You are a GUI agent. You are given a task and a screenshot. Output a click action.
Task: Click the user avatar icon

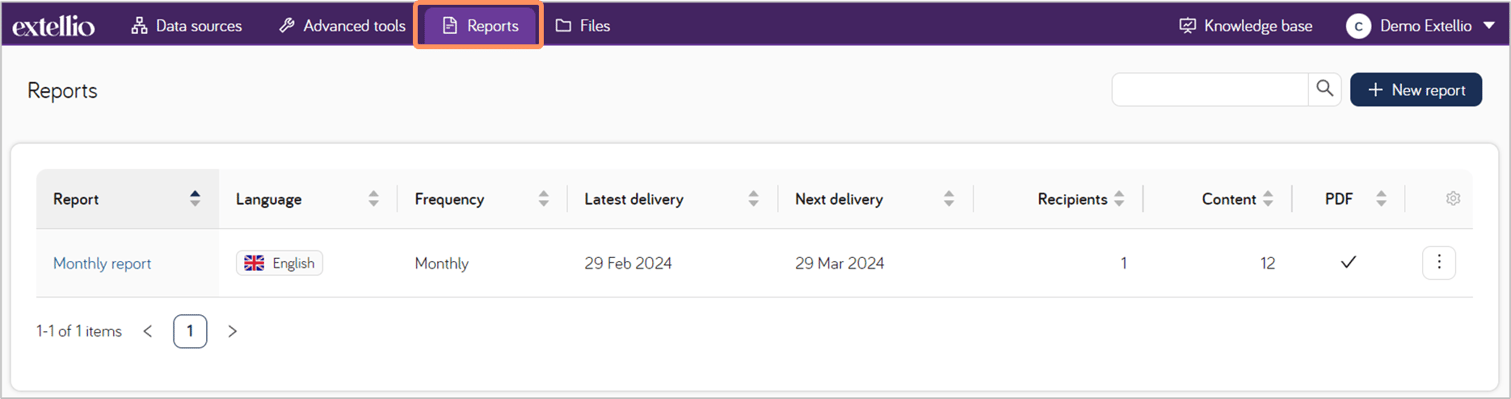(1358, 27)
